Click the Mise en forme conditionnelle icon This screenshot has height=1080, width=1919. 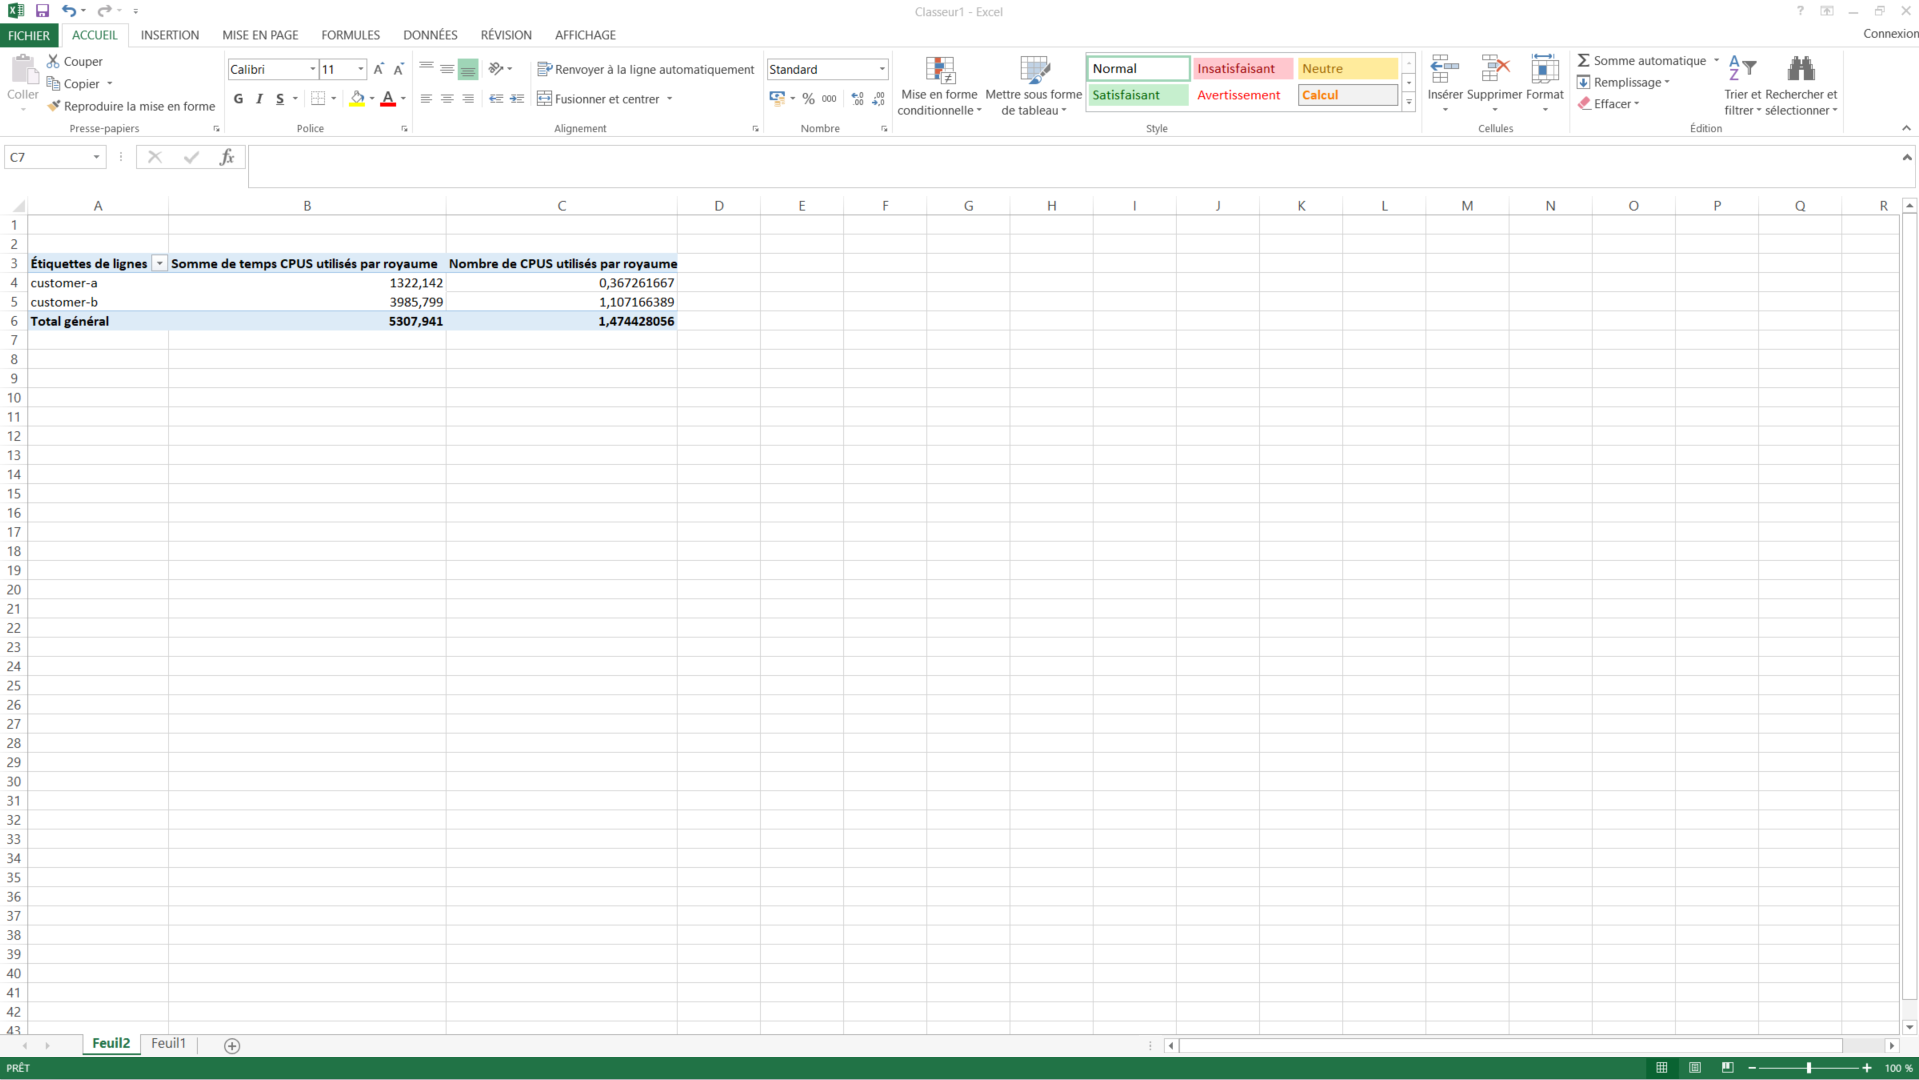click(939, 70)
